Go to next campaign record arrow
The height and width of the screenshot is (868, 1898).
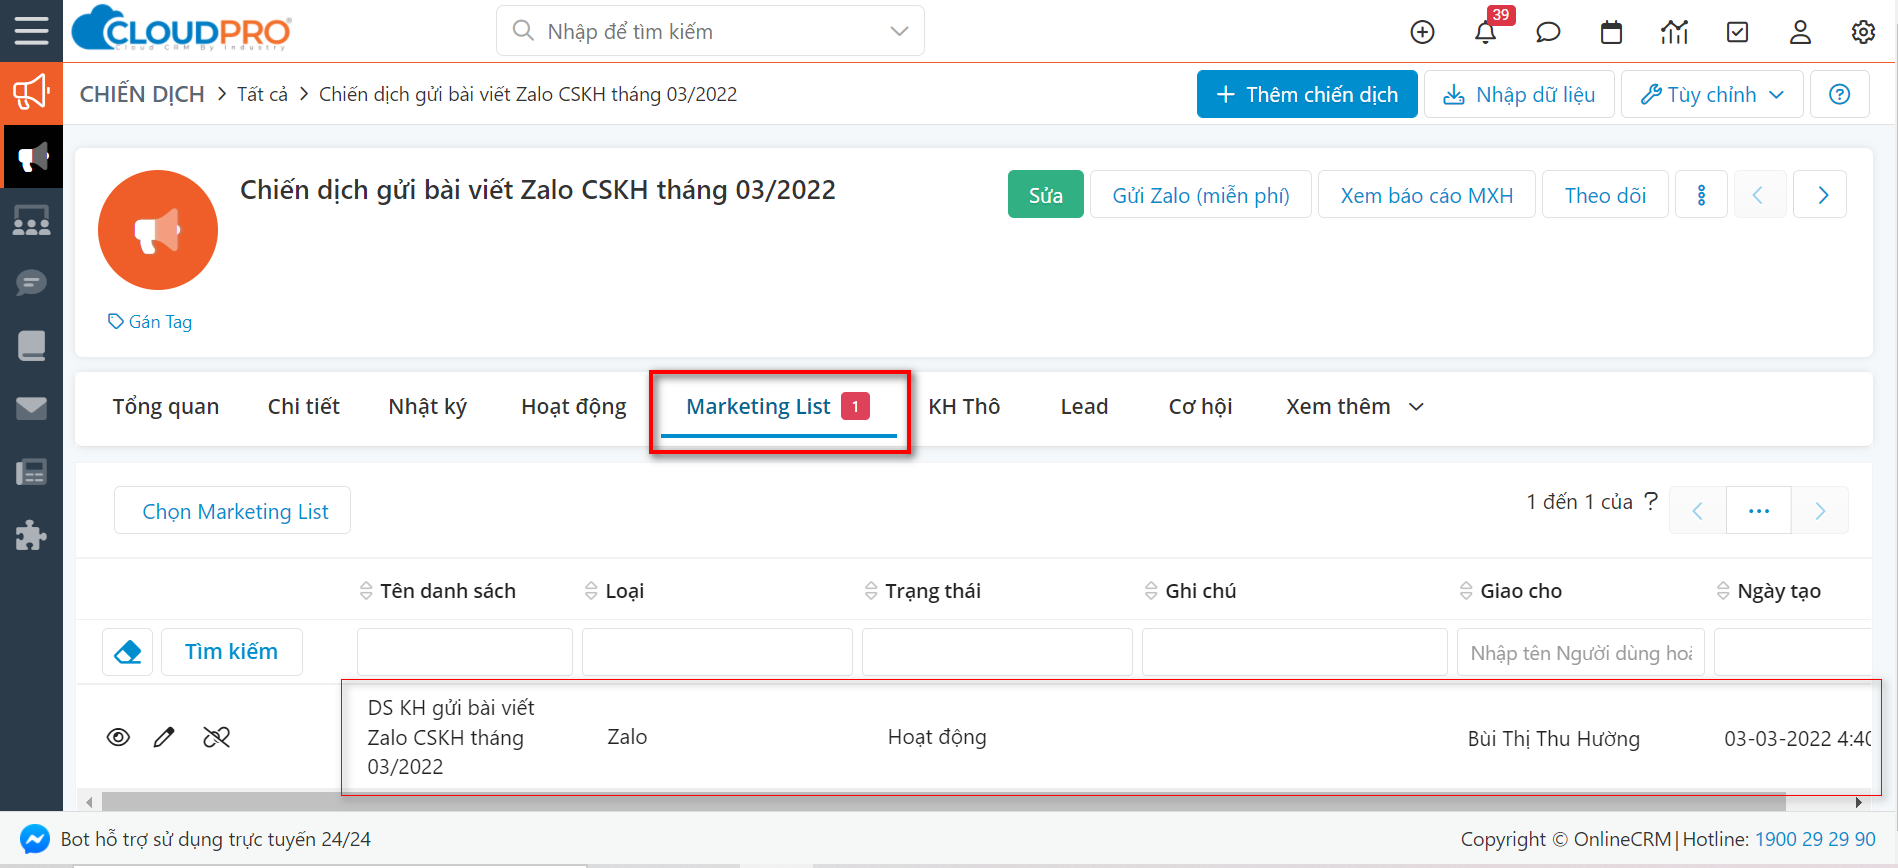coord(1820,195)
